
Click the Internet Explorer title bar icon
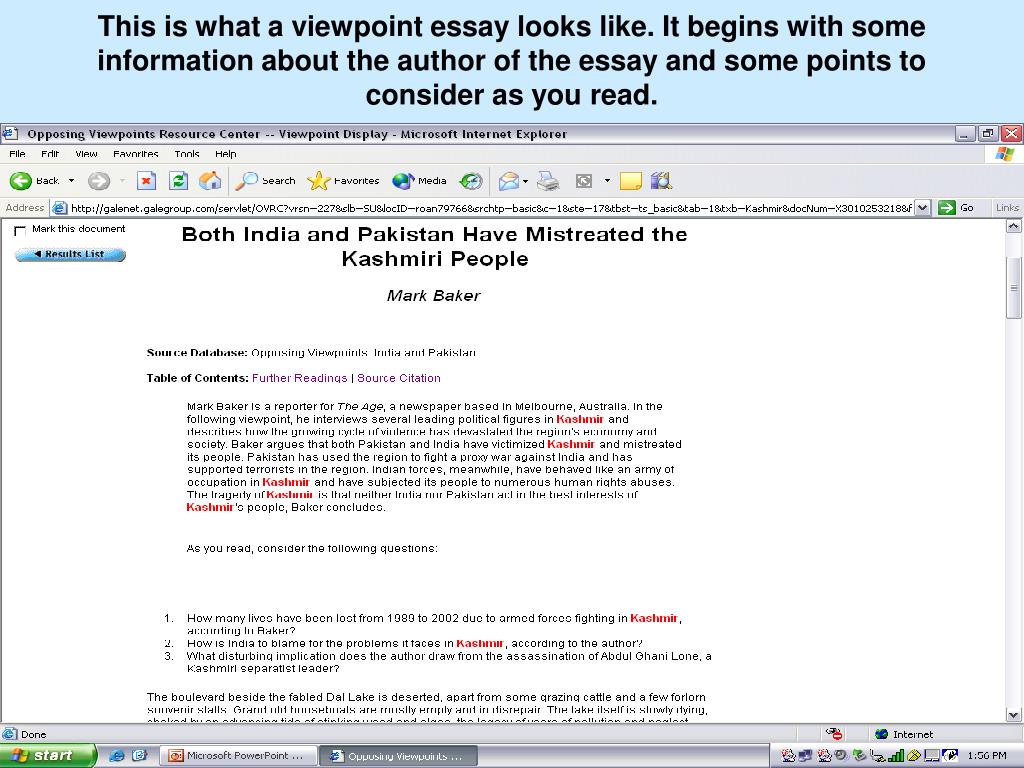pyautogui.click(x=10, y=134)
